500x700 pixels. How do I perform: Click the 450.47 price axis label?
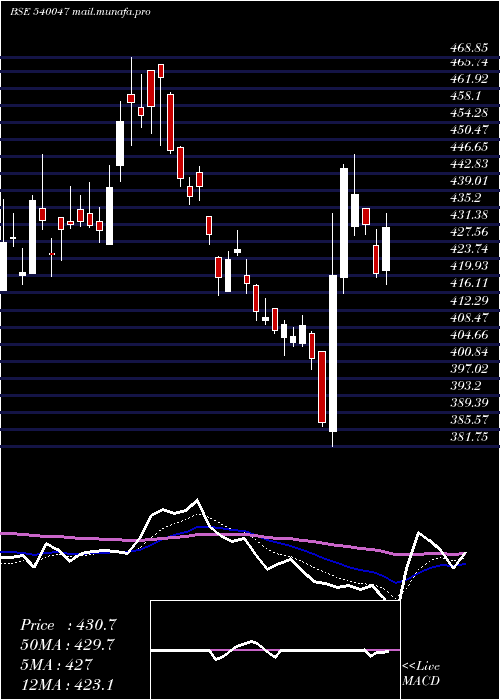tap(469, 130)
